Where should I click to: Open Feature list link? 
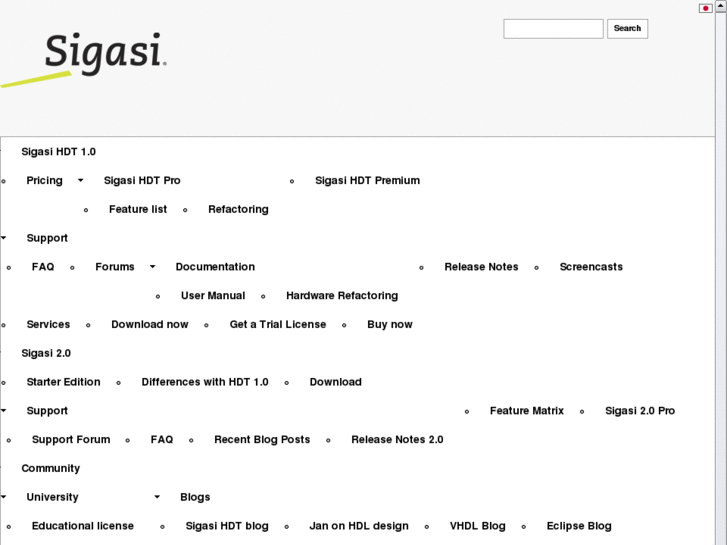(138, 209)
